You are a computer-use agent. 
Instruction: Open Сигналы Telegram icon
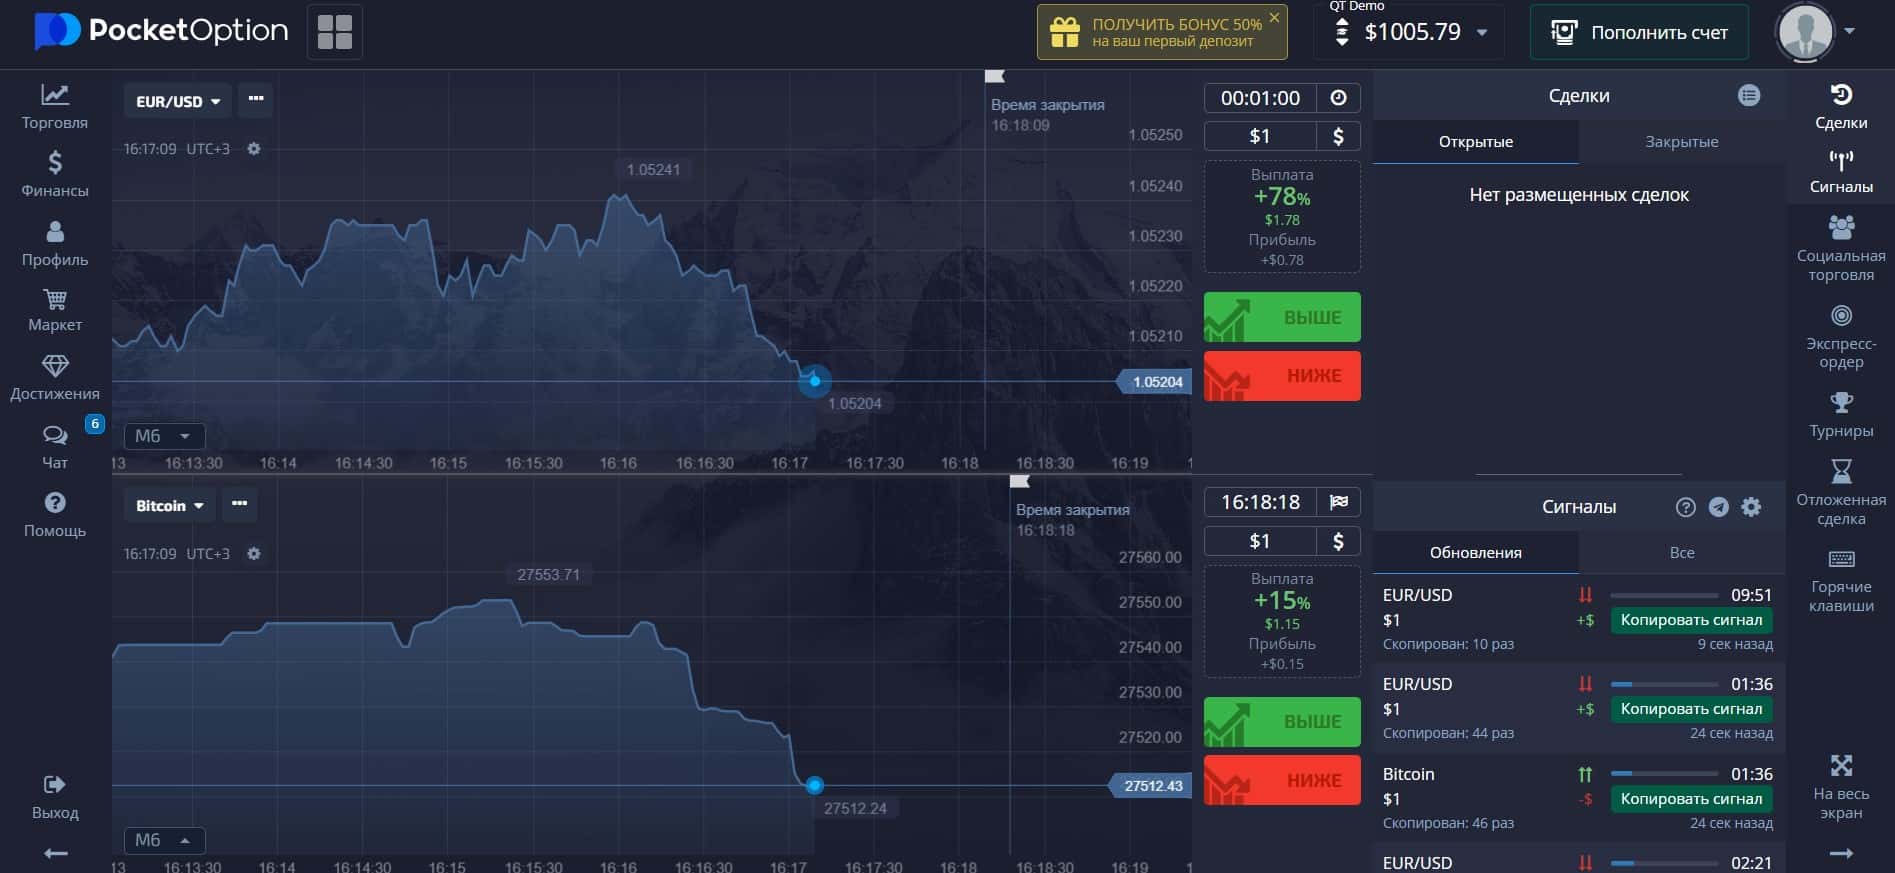(x=1718, y=507)
